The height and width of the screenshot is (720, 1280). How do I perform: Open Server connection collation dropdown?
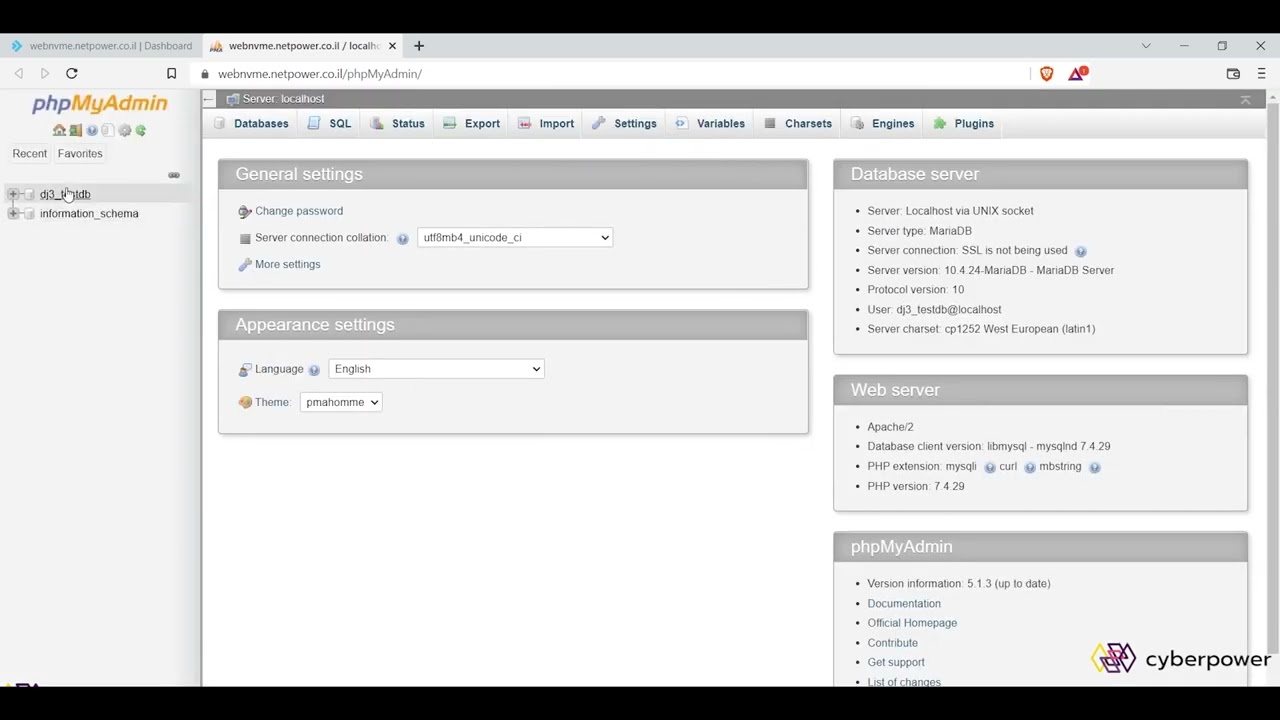pos(515,237)
